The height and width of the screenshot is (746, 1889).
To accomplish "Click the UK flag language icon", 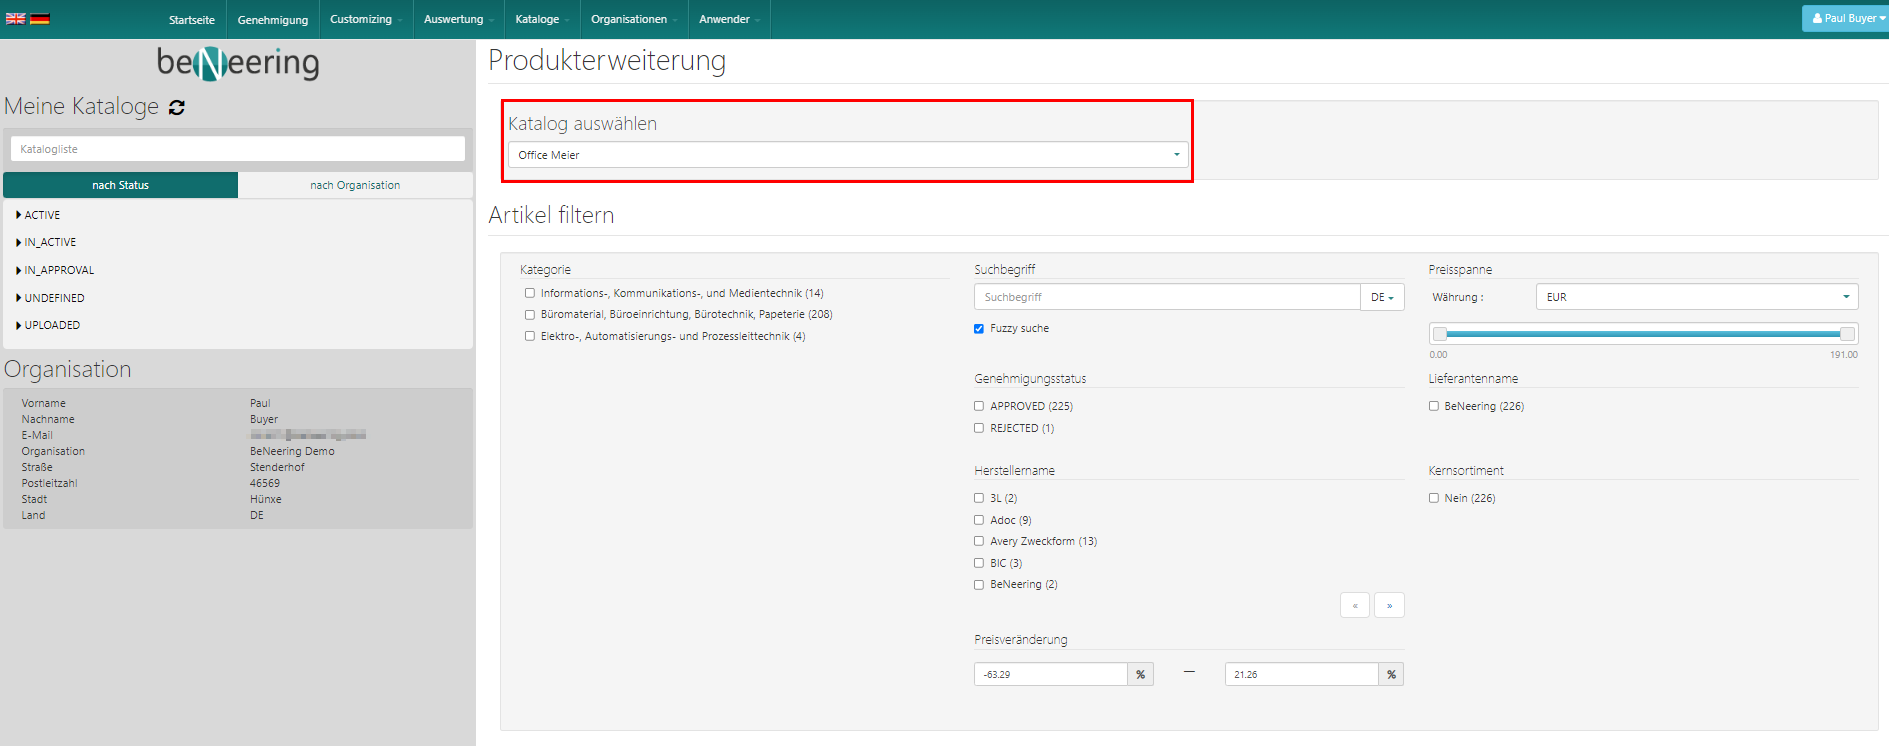I will [15, 19].
